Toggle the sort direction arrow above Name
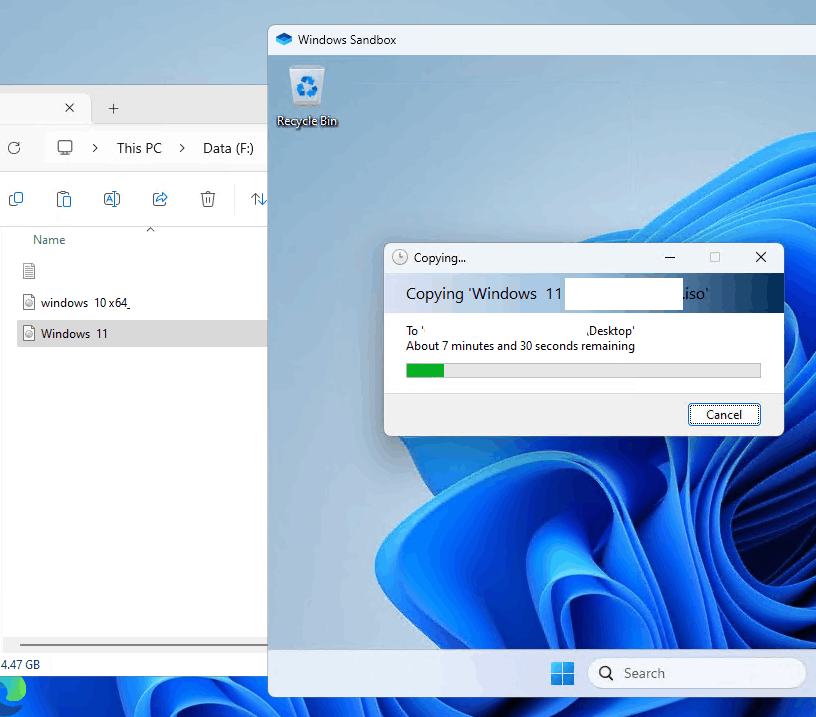 coord(151,229)
